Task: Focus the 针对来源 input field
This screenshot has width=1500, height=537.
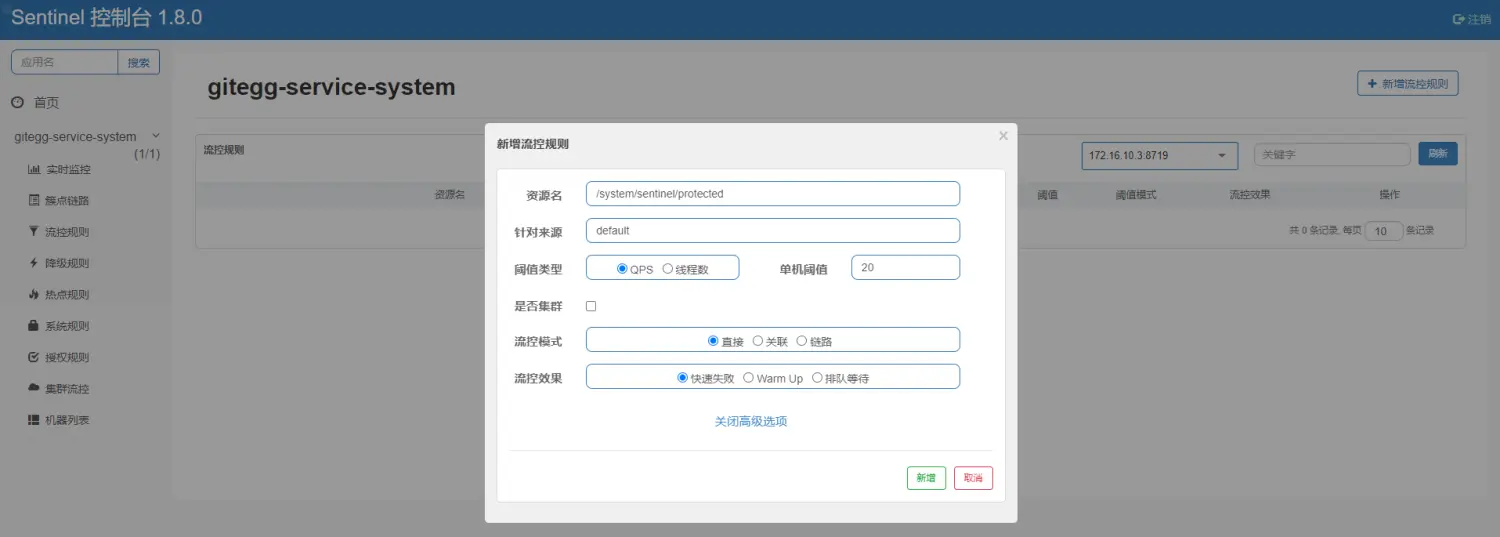Action: (773, 230)
